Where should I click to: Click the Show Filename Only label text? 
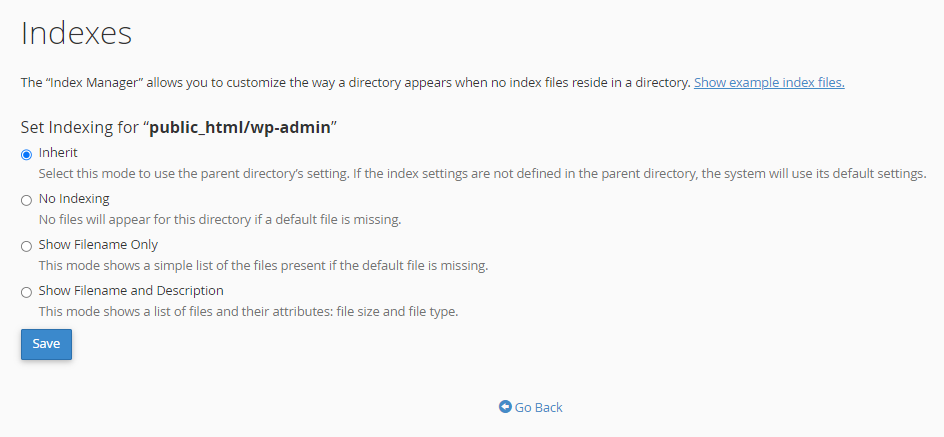tap(98, 245)
